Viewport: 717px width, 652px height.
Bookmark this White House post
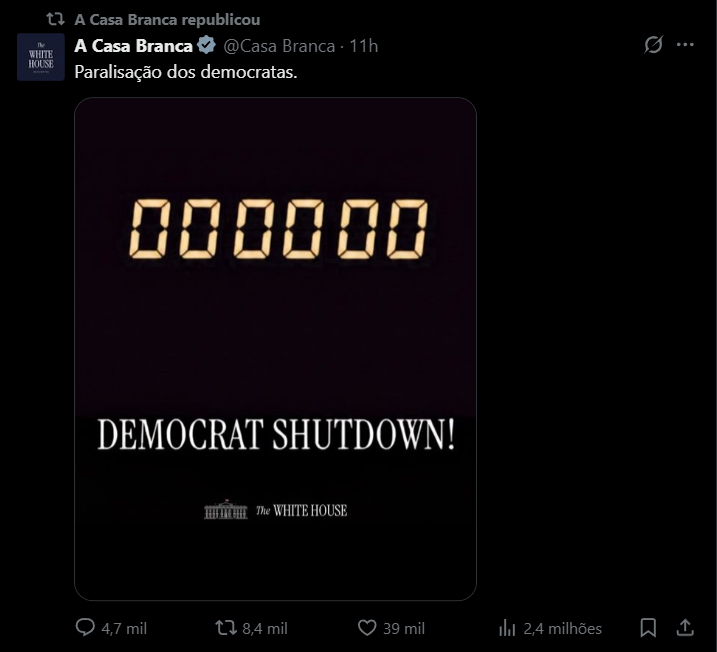pyautogui.click(x=648, y=628)
